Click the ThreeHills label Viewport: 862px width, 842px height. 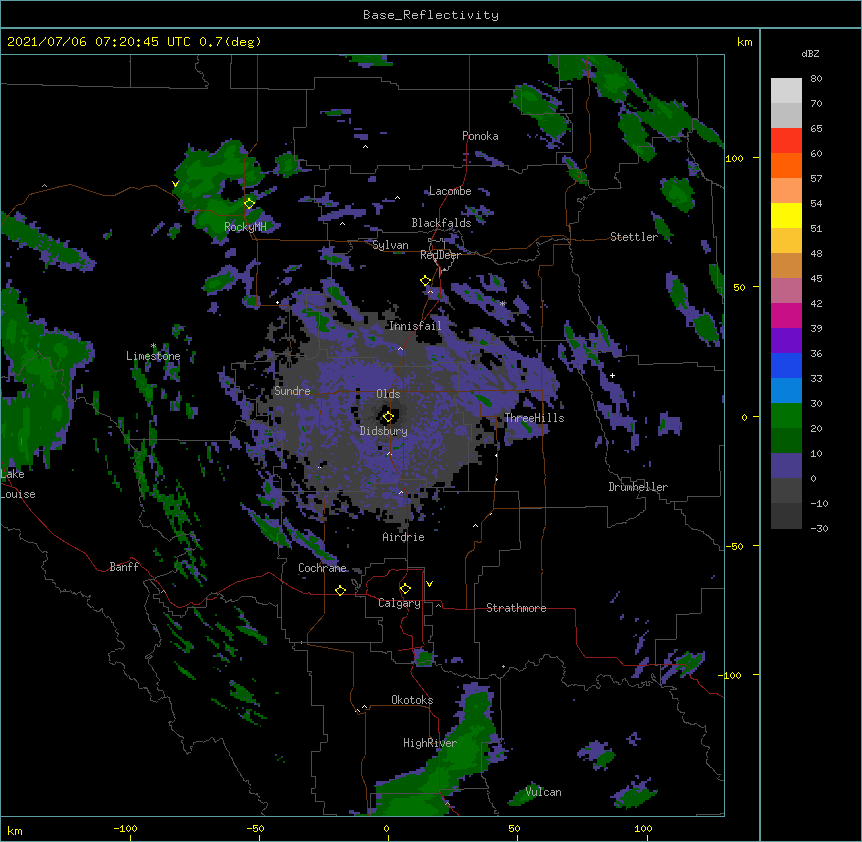coord(534,418)
